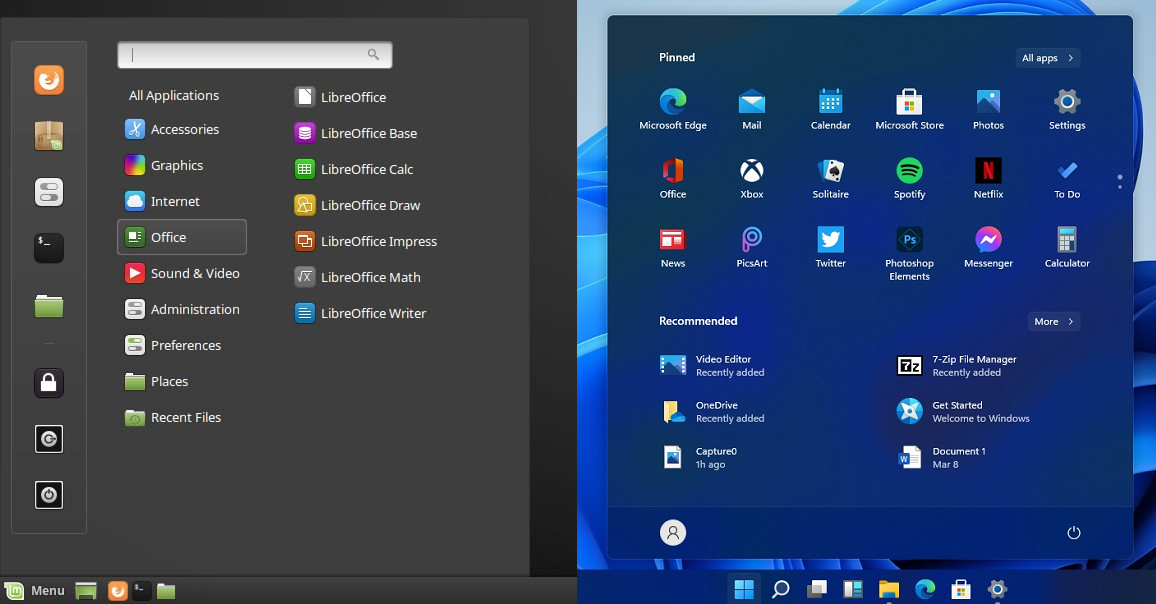Click the Firefox icon in the Mint sidebar
Screen dimensions: 1156x604
[49, 80]
